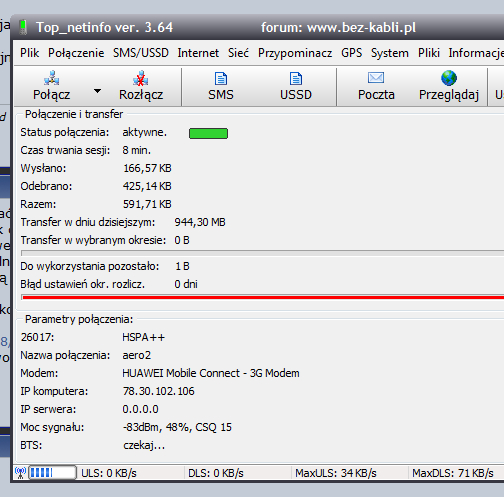
Task: Open the Informacje menu
Action: tap(476, 53)
